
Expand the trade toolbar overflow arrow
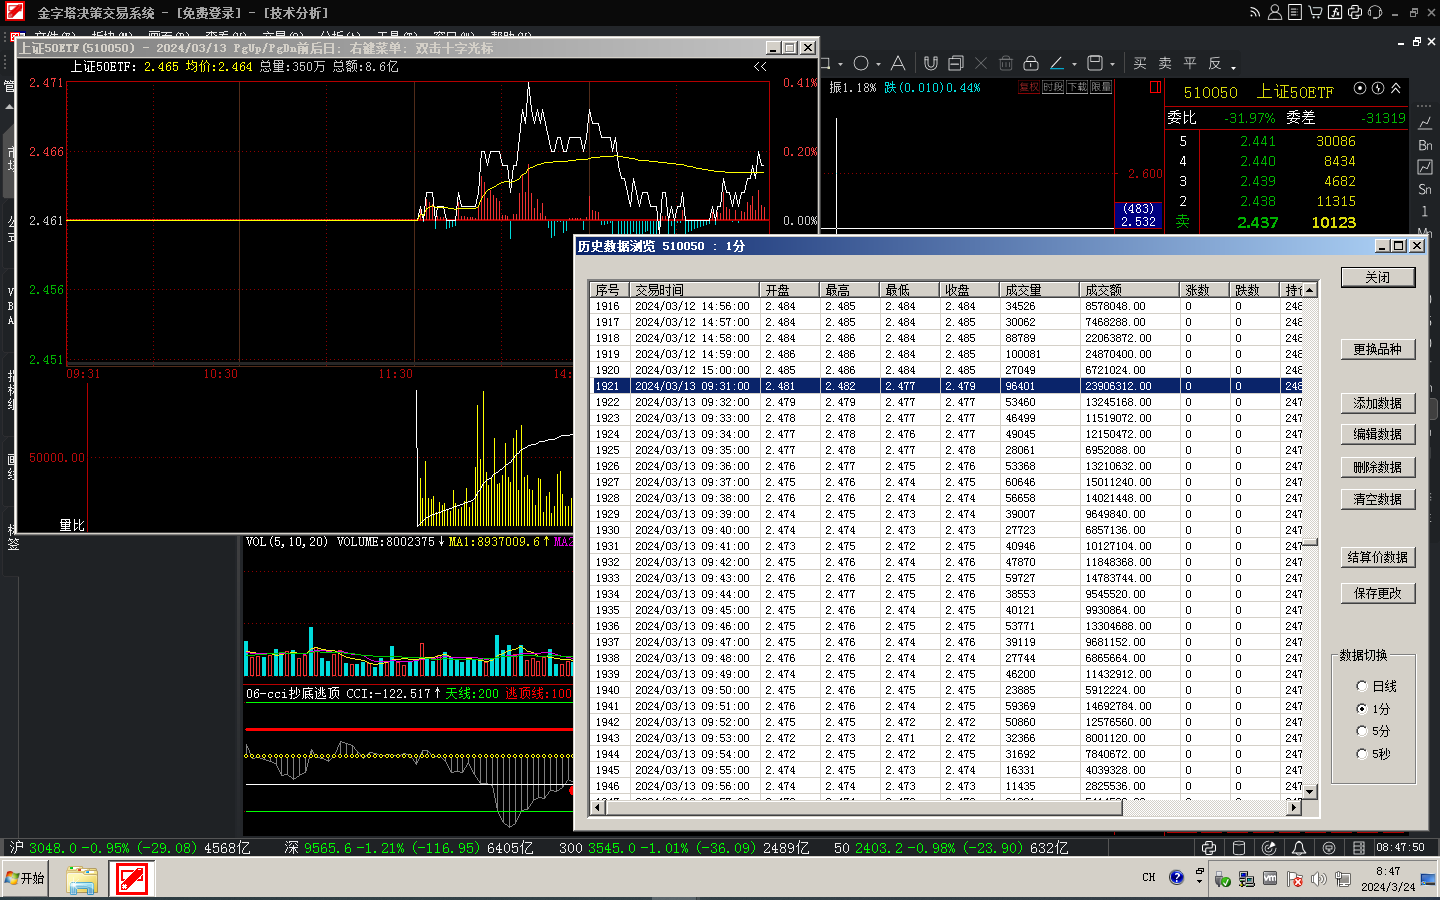coord(1234,67)
